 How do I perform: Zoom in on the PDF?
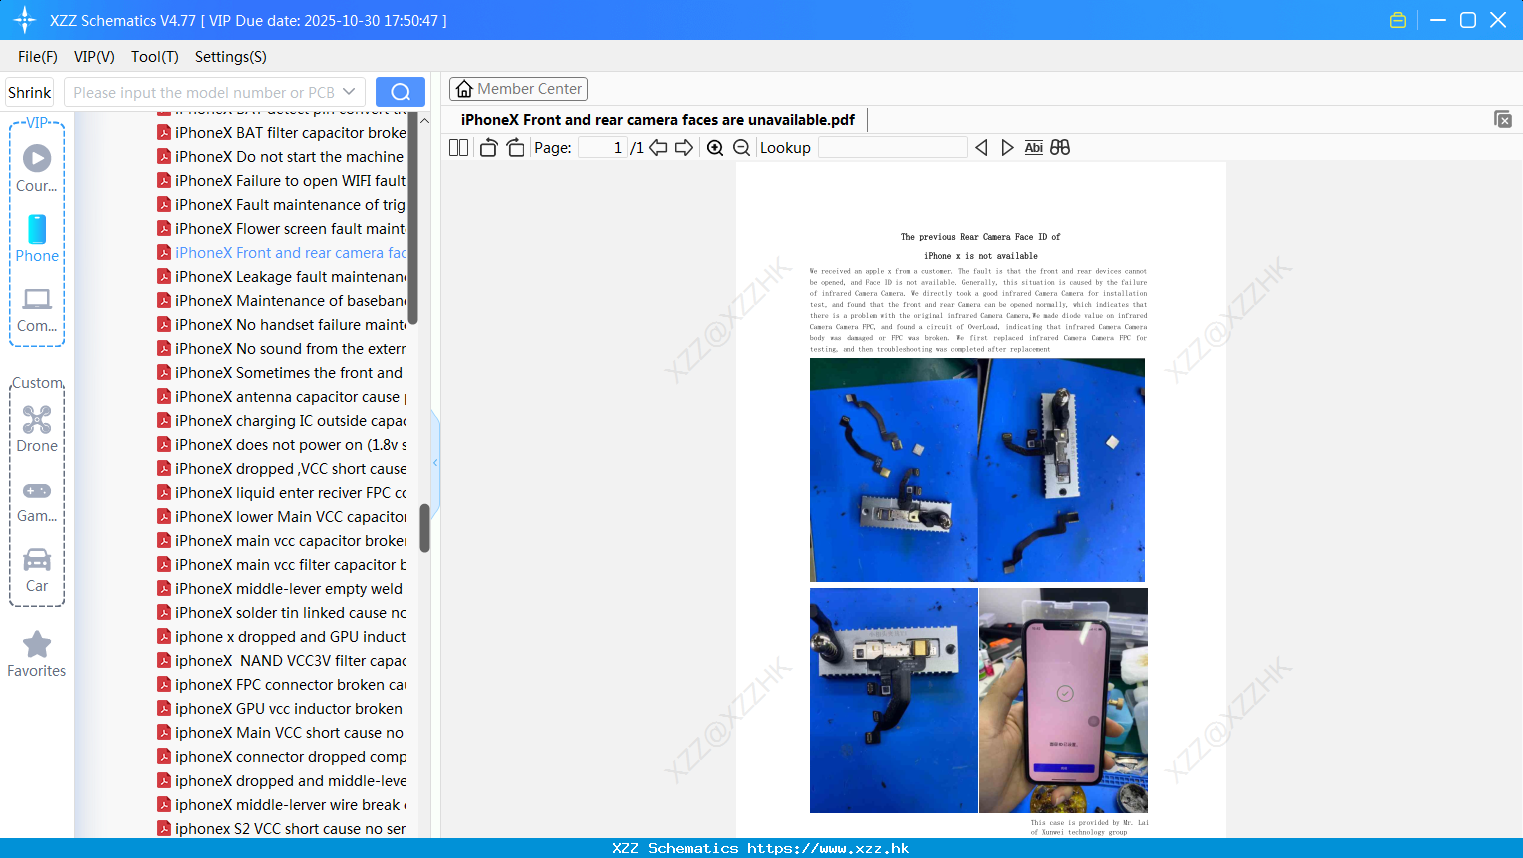(x=715, y=148)
